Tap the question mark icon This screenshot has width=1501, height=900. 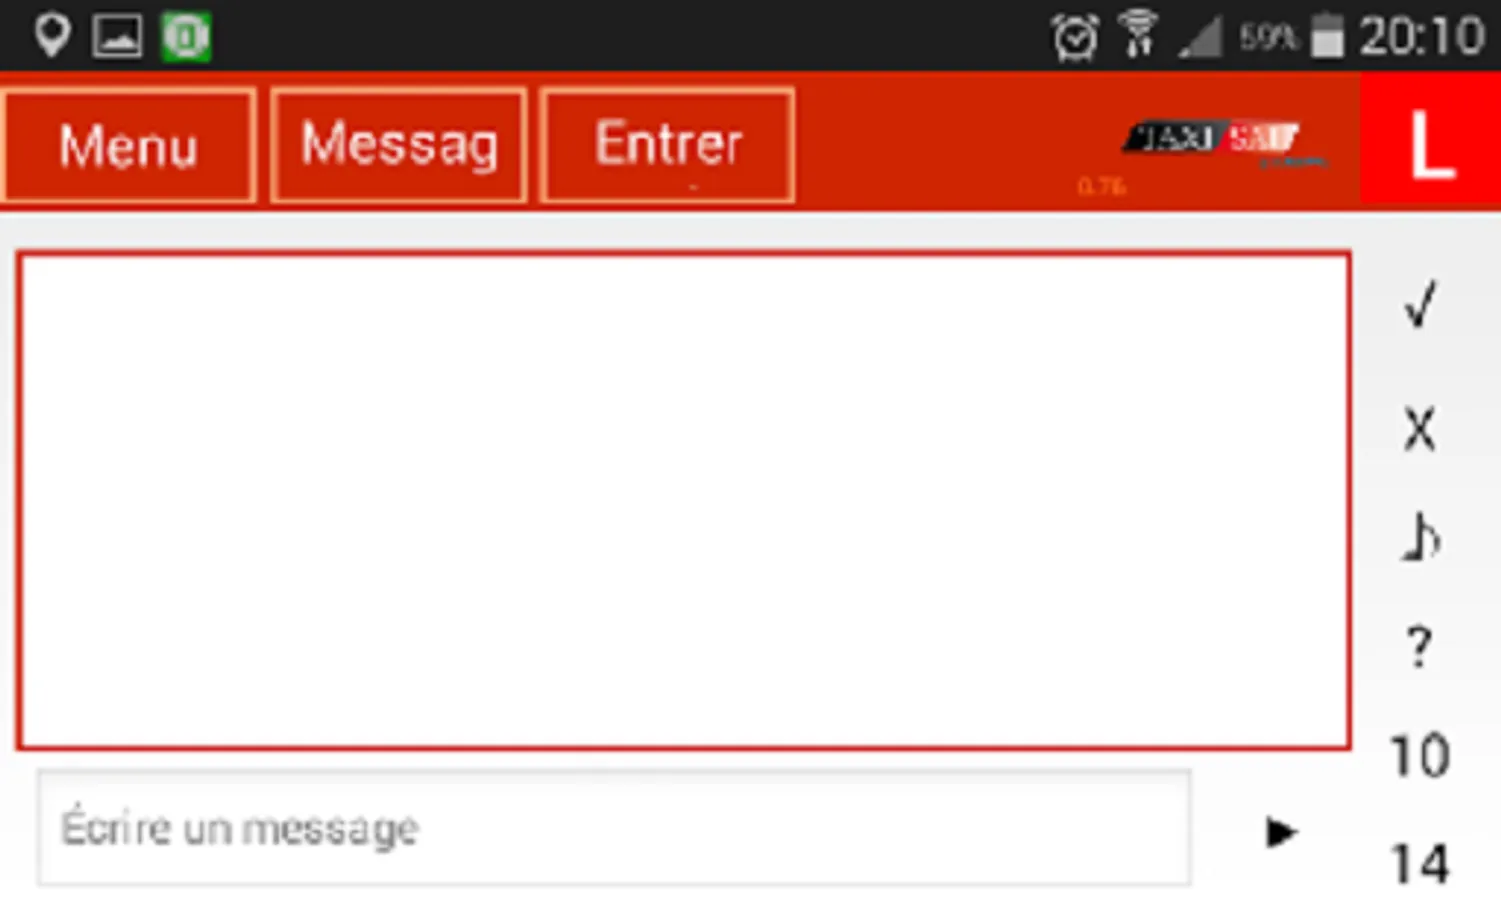(x=1420, y=647)
